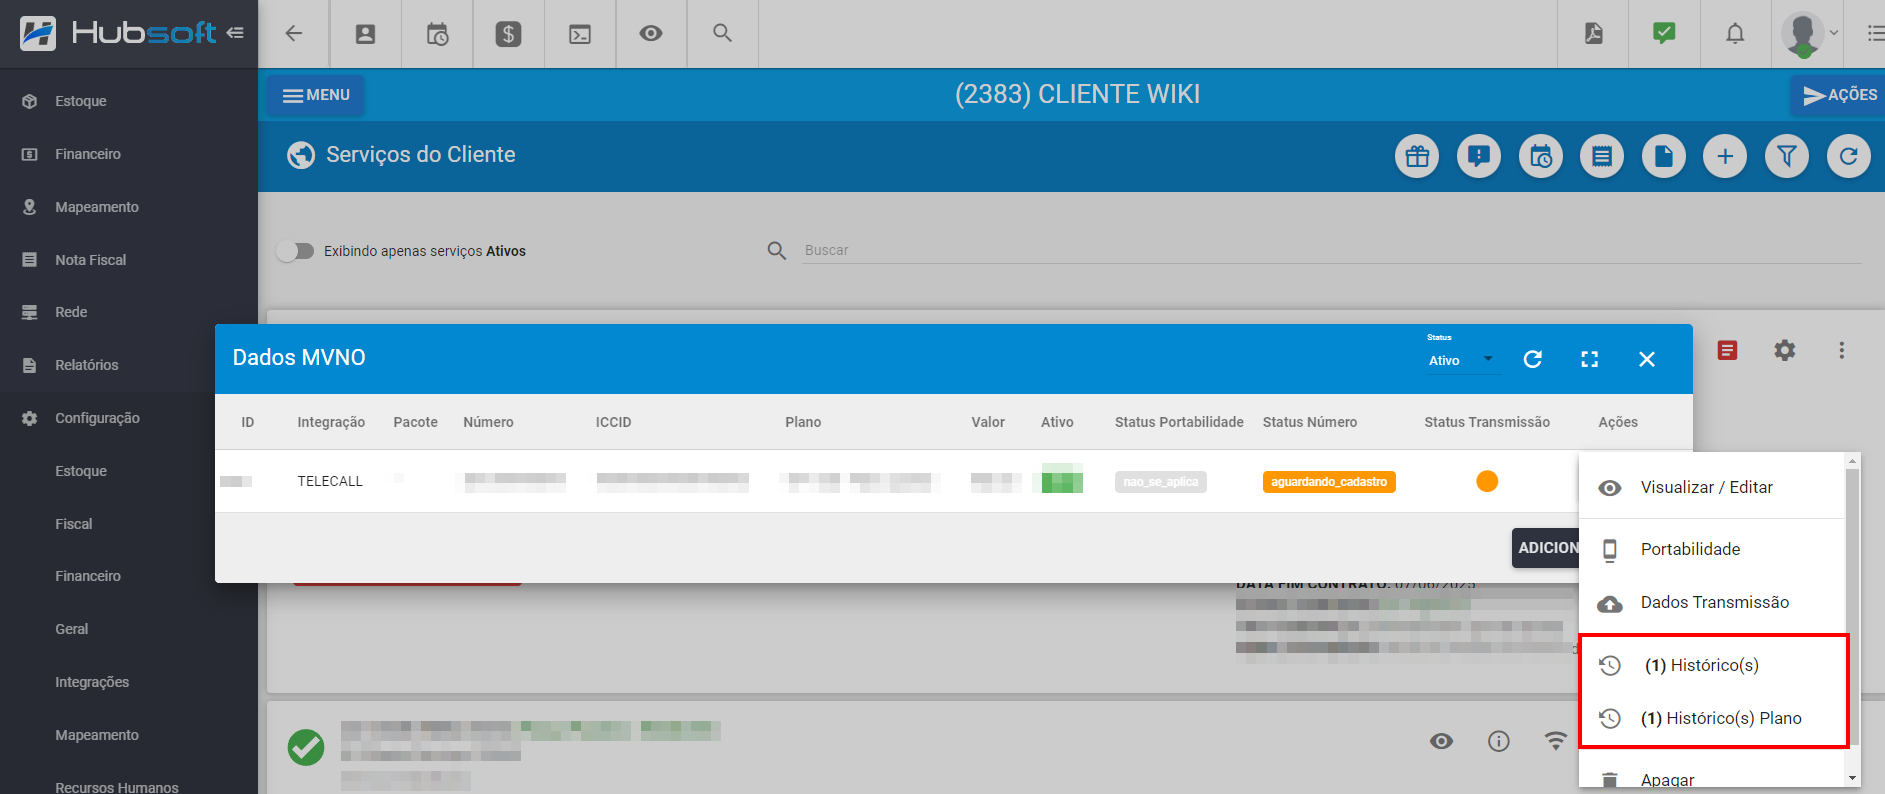Screen dimensions: 1885x794
Task: Go back using the top arrow icon
Action: point(294,33)
